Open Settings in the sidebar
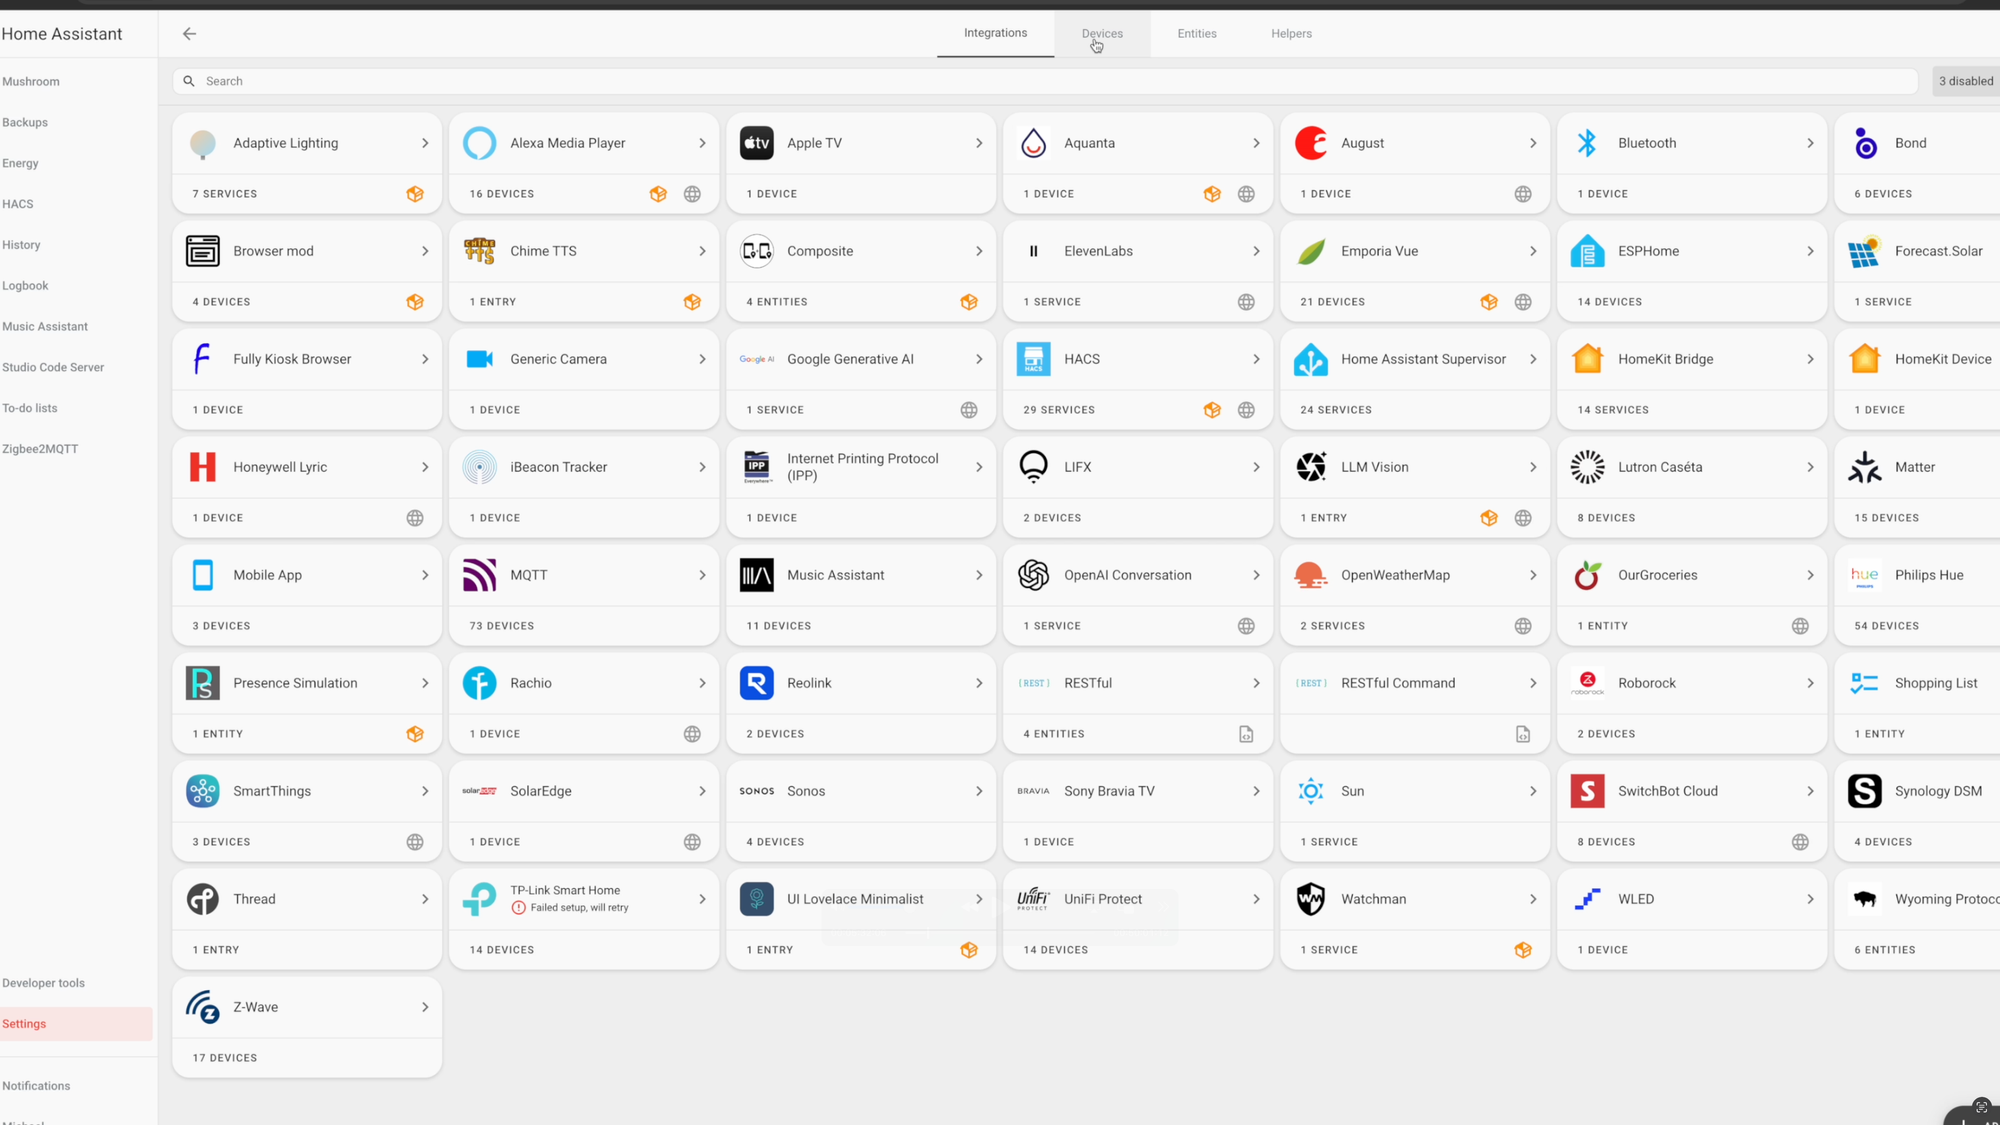Image resolution: width=2000 pixels, height=1125 pixels. coord(76,1024)
